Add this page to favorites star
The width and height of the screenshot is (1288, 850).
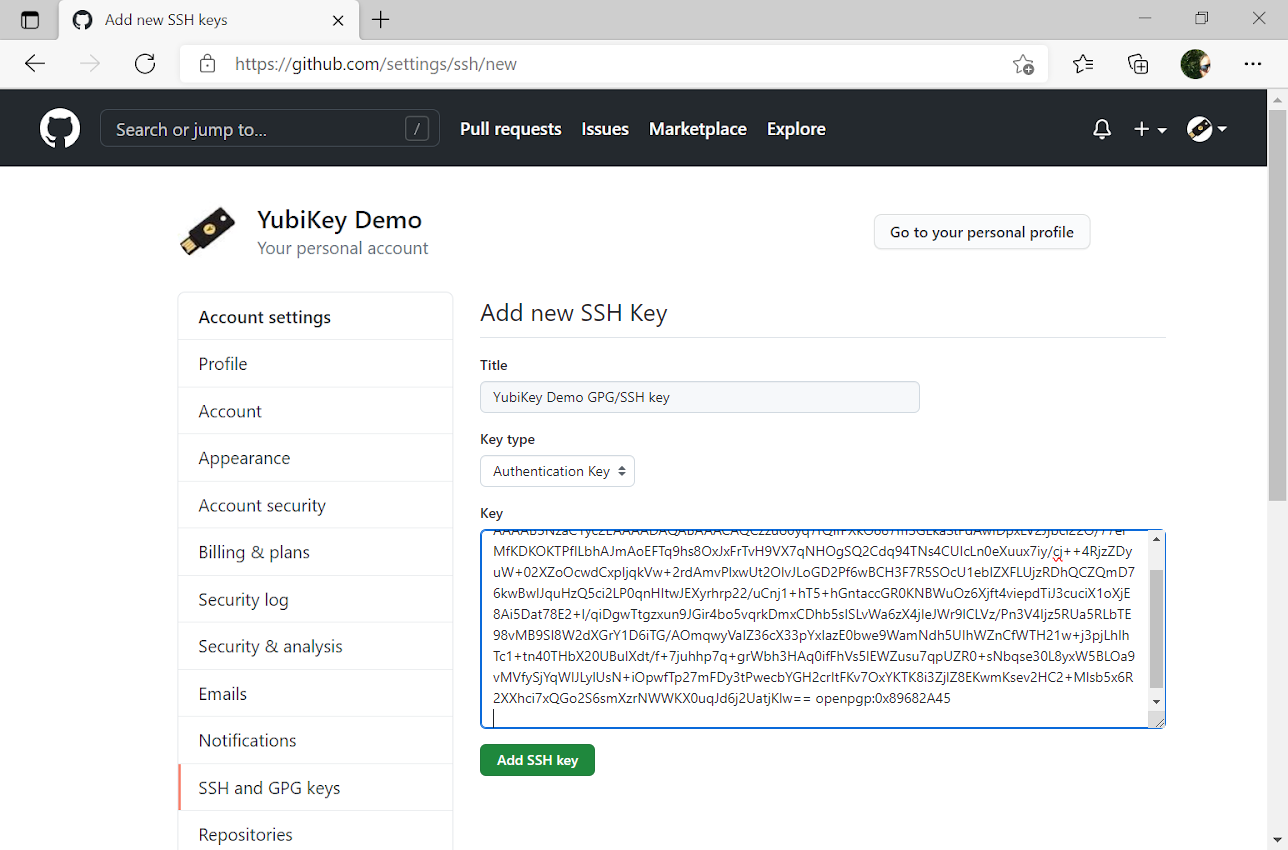(x=1023, y=64)
